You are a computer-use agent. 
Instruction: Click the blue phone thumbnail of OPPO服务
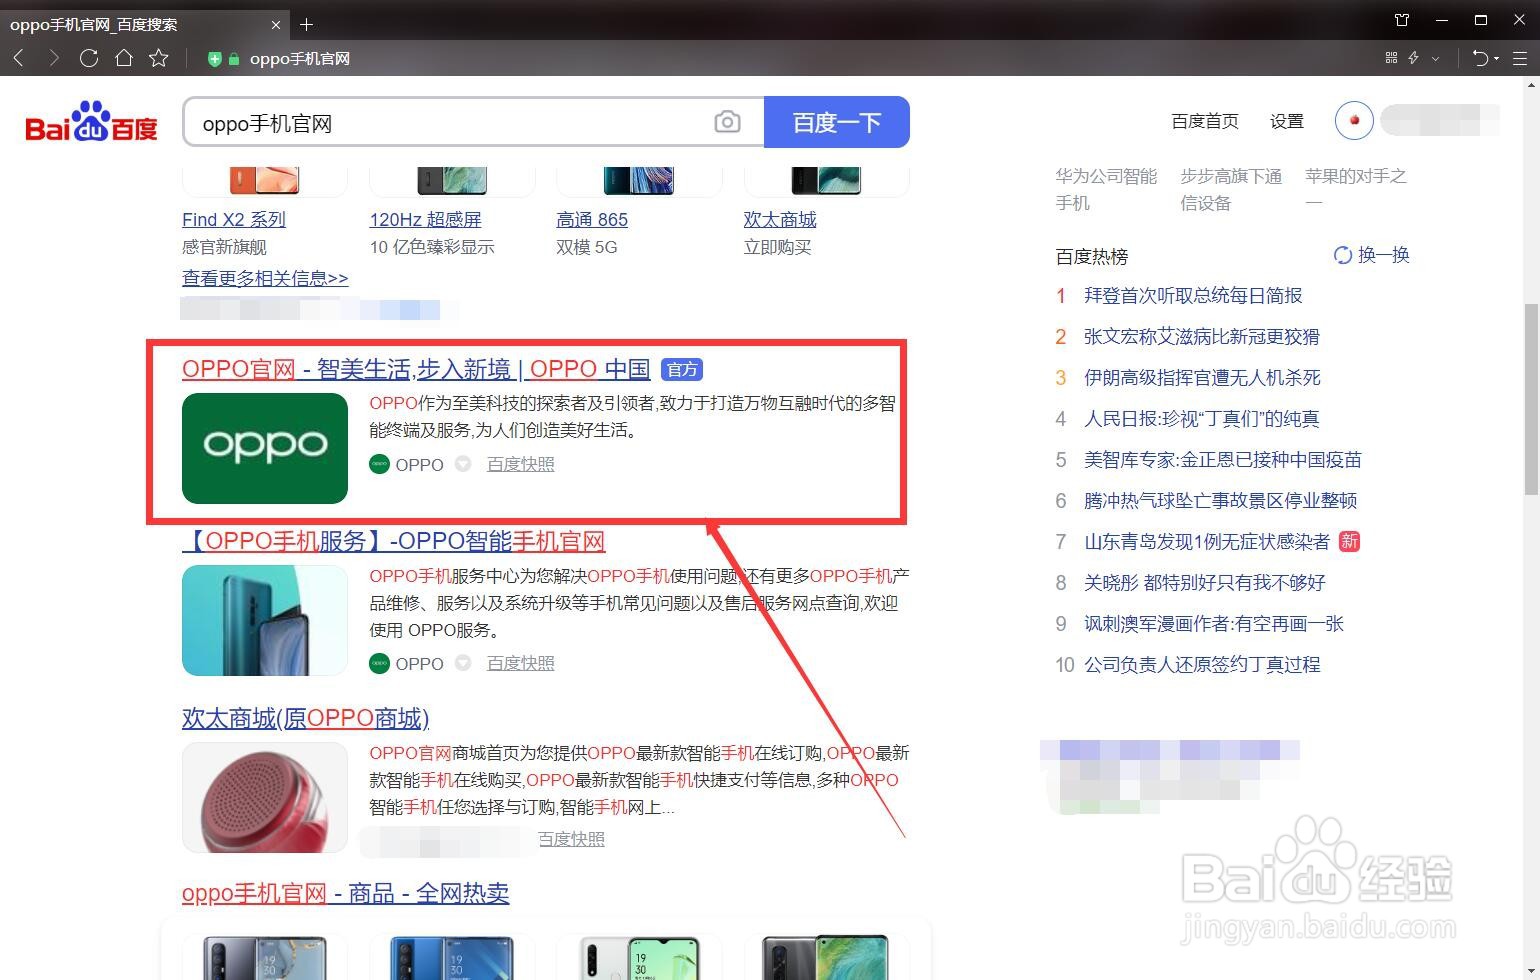[x=265, y=620]
